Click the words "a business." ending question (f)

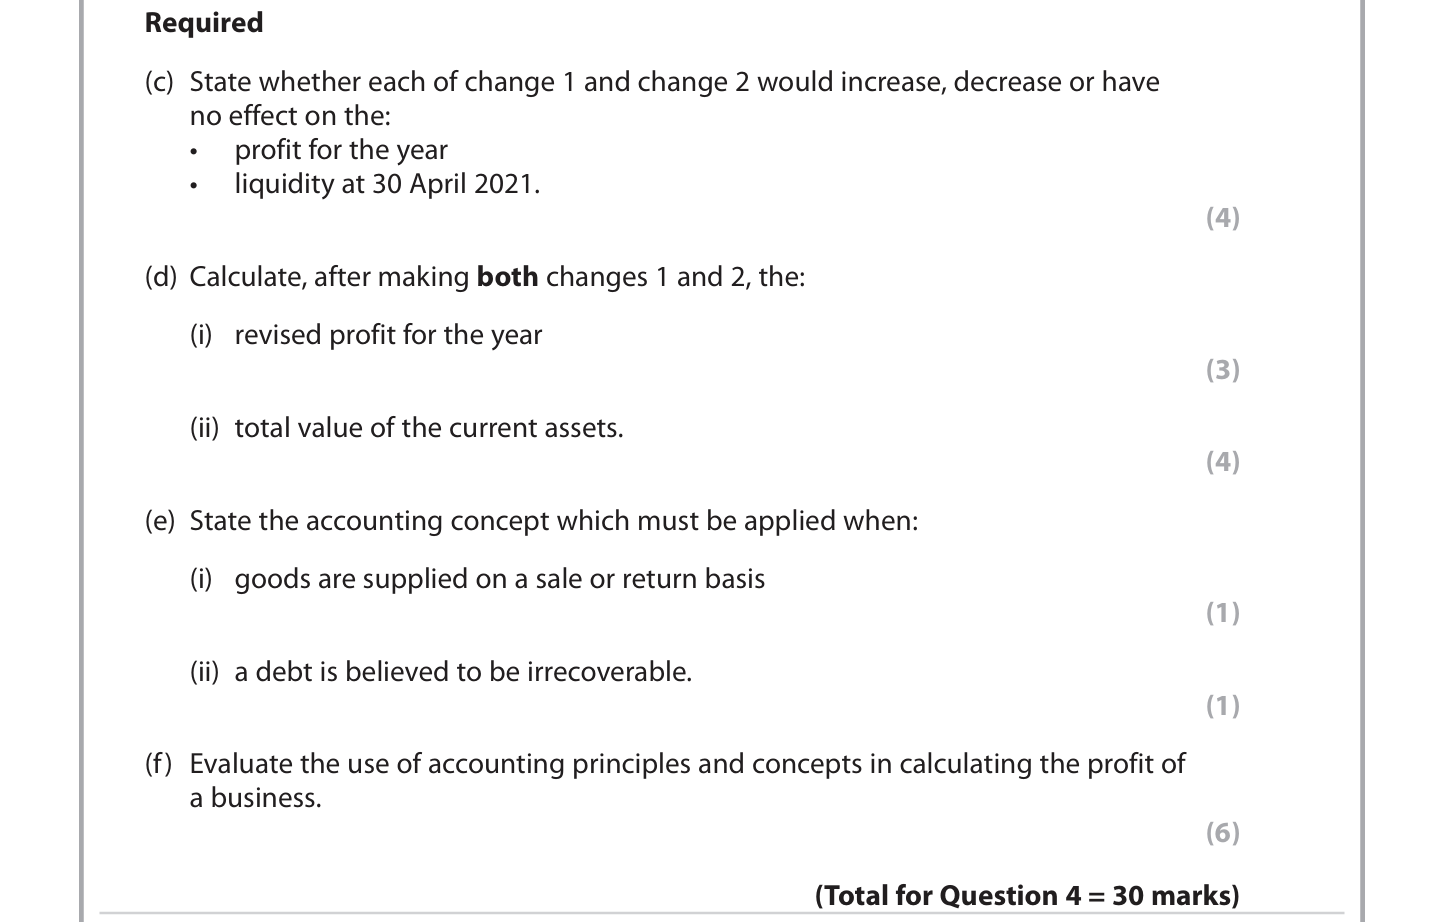click(x=256, y=798)
